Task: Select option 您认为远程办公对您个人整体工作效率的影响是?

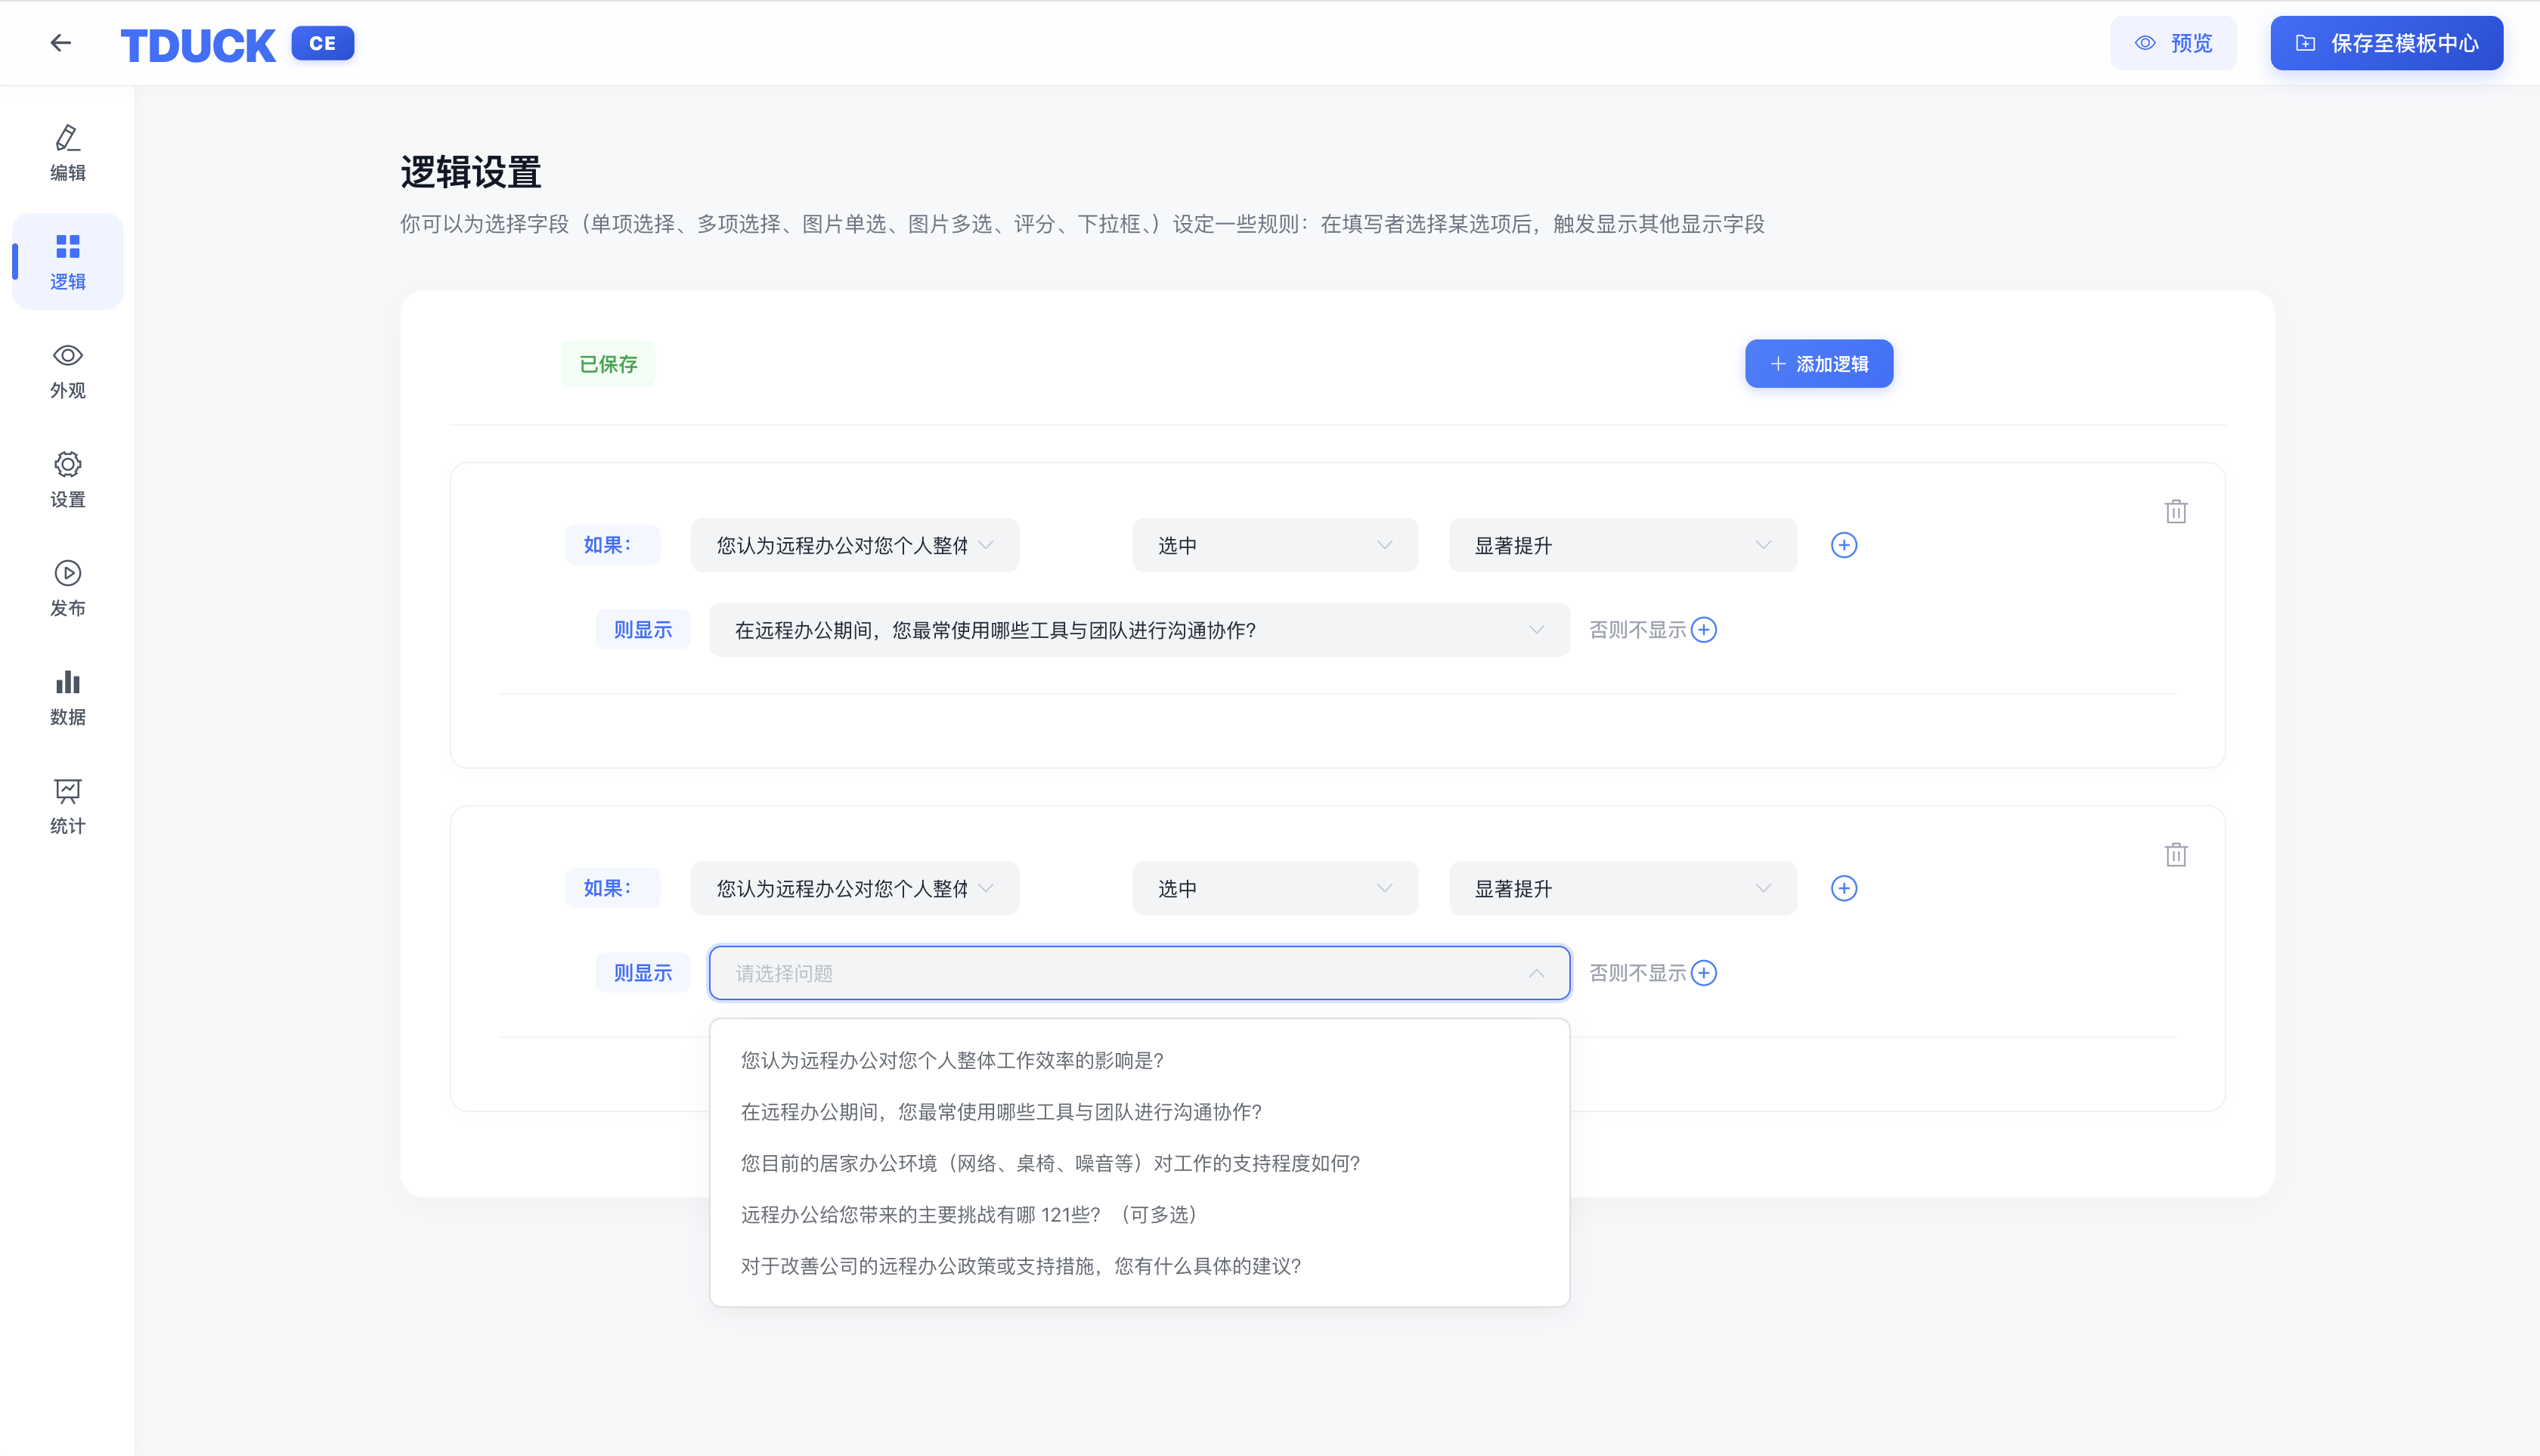Action: (1140, 1060)
